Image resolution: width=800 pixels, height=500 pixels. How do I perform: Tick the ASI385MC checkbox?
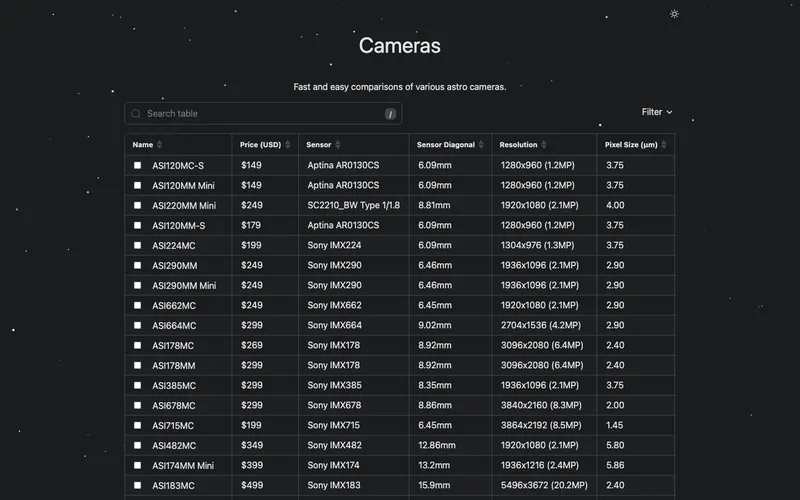point(137,385)
